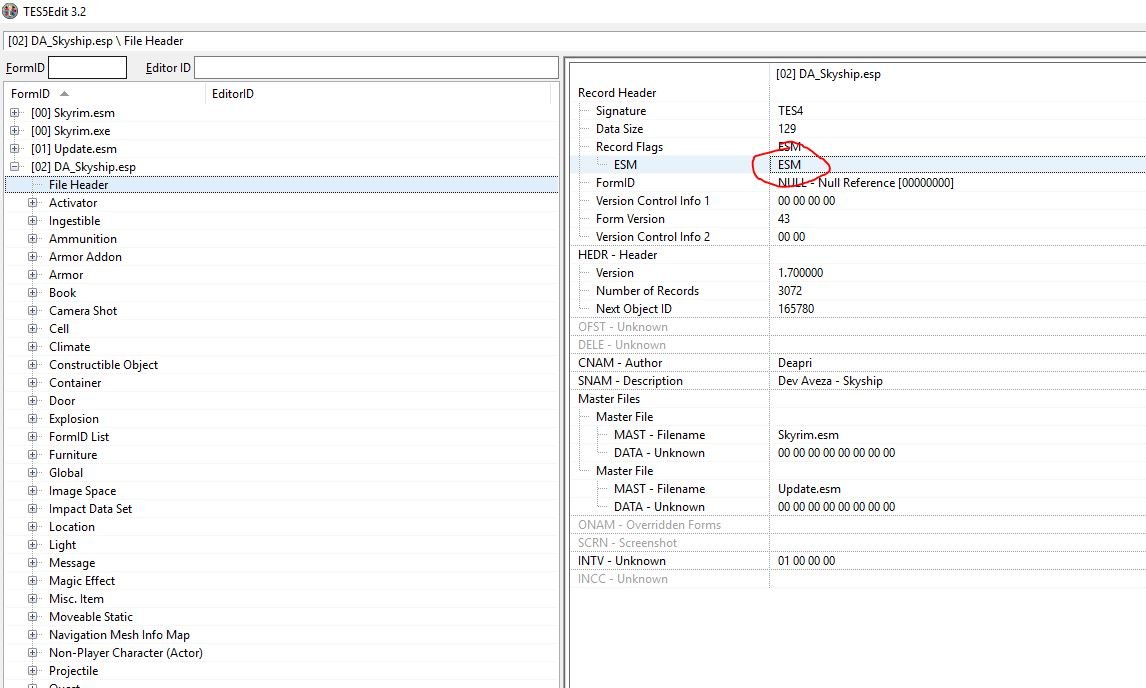Select the Projectile tree item

73,671
